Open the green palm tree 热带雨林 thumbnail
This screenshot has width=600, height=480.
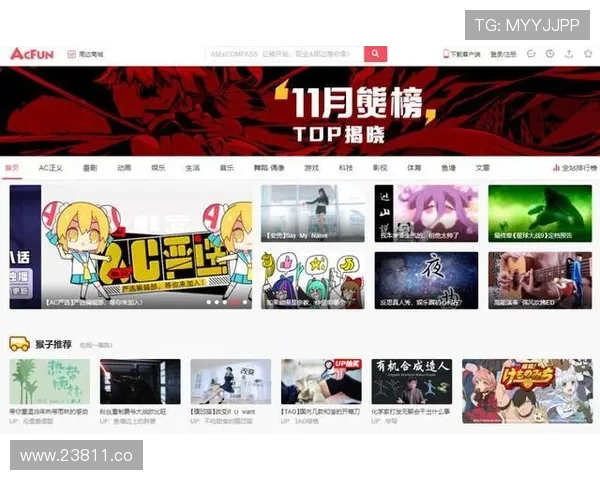click(x=50, y=382)
